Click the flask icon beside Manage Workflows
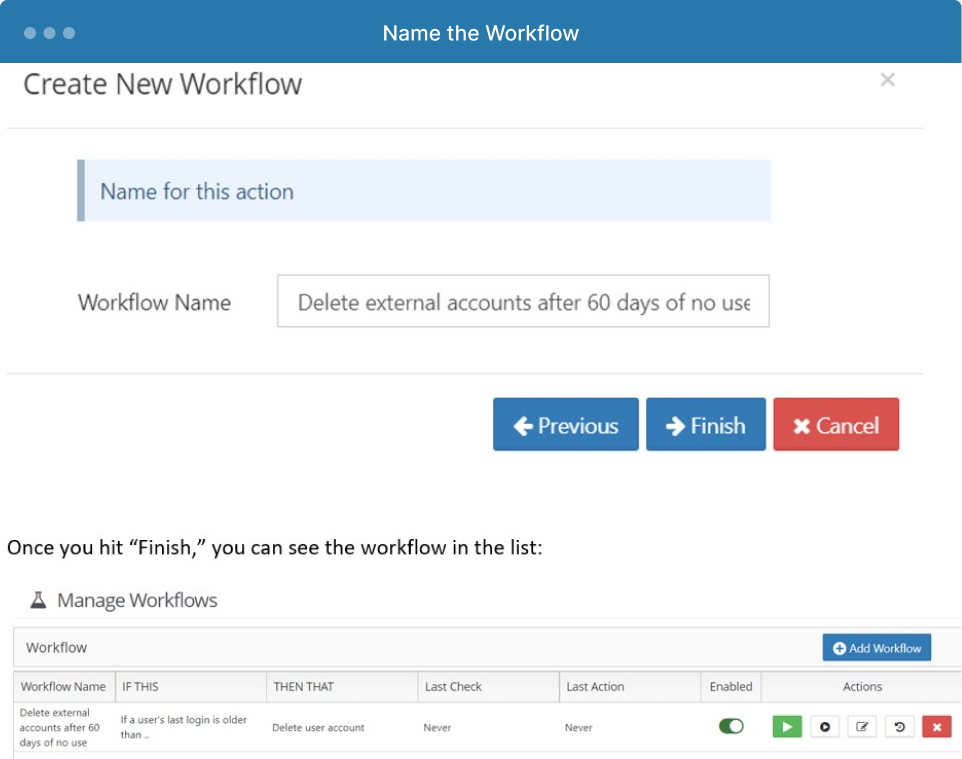 click(38, 599)
